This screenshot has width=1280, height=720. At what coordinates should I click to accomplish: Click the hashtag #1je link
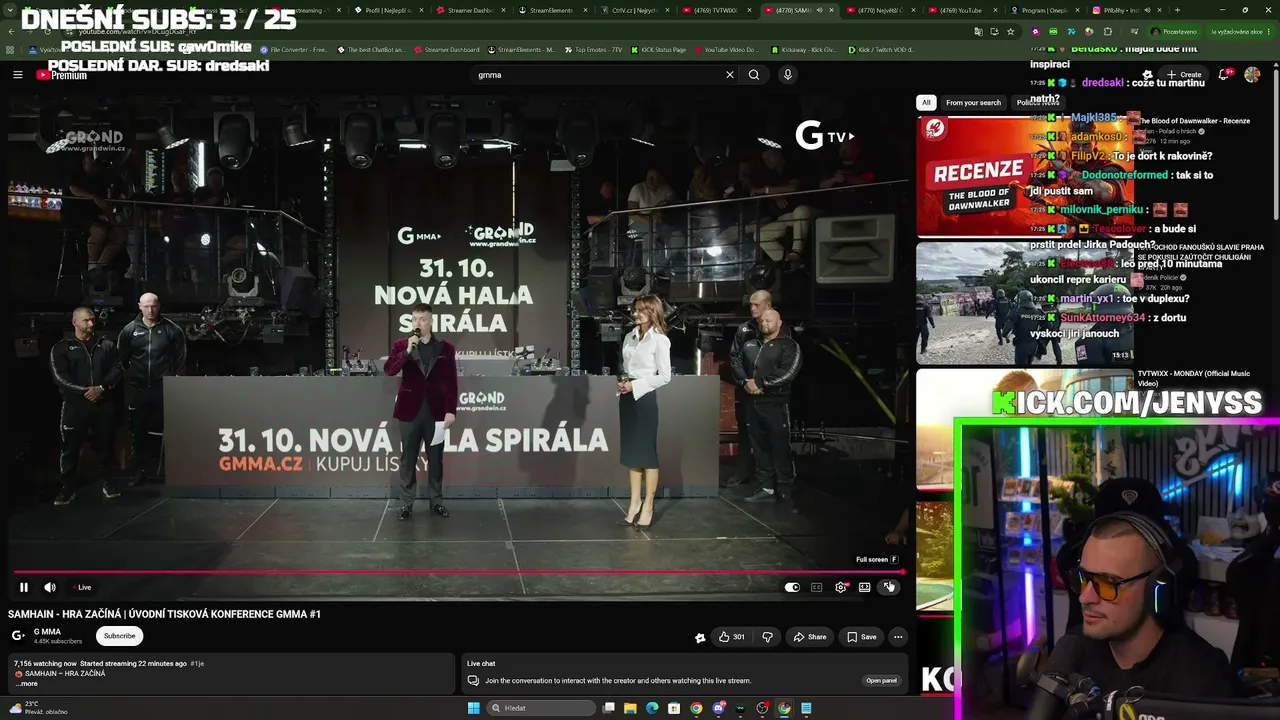(197, 663)
